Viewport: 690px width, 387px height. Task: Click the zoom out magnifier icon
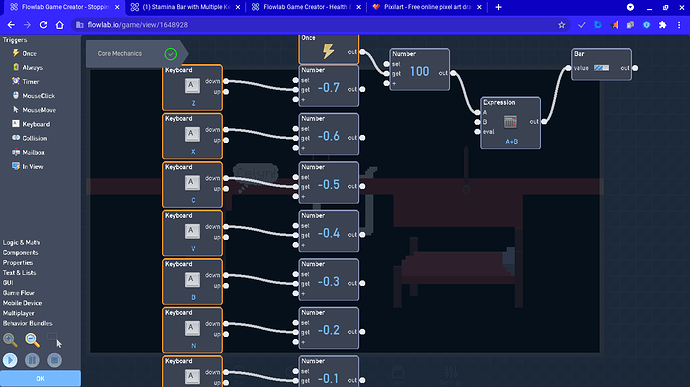32,340
